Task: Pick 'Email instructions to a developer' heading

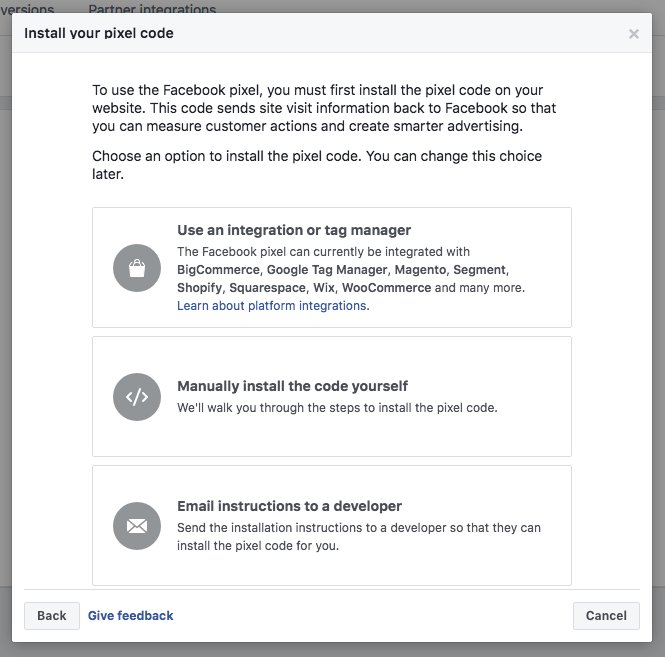Action: click(x=289, y=506)
